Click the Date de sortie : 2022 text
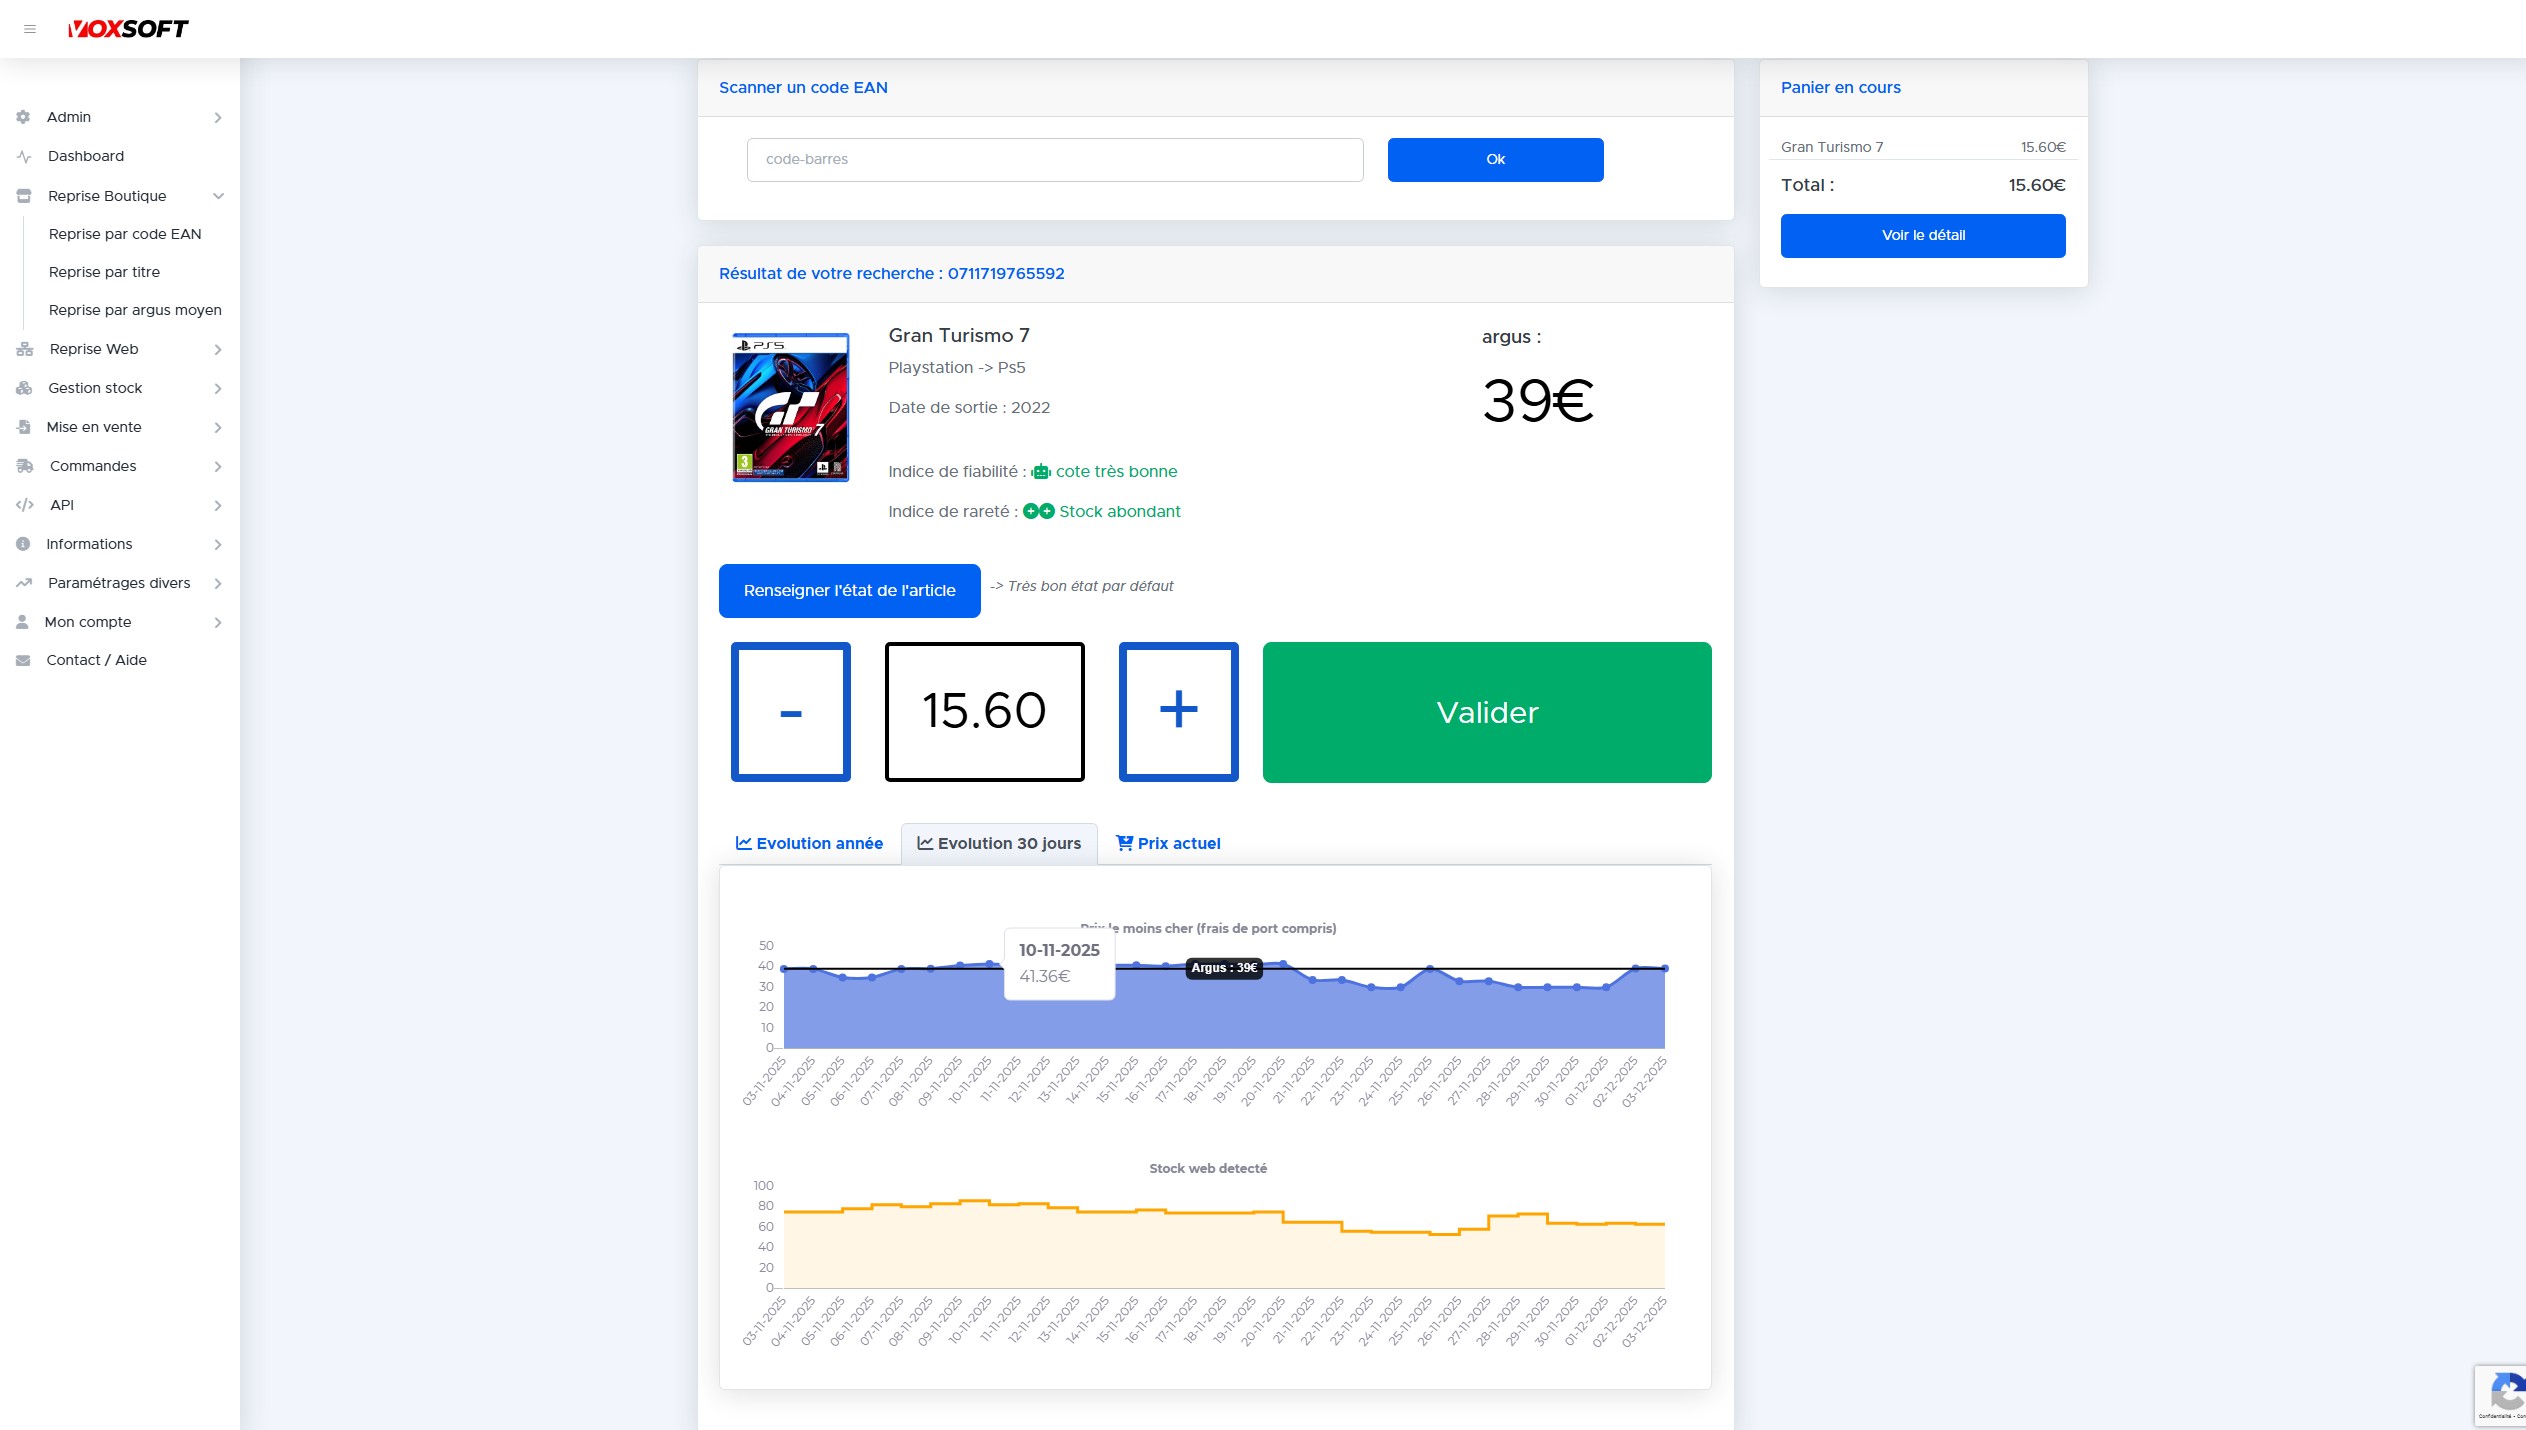 (969, 408)
